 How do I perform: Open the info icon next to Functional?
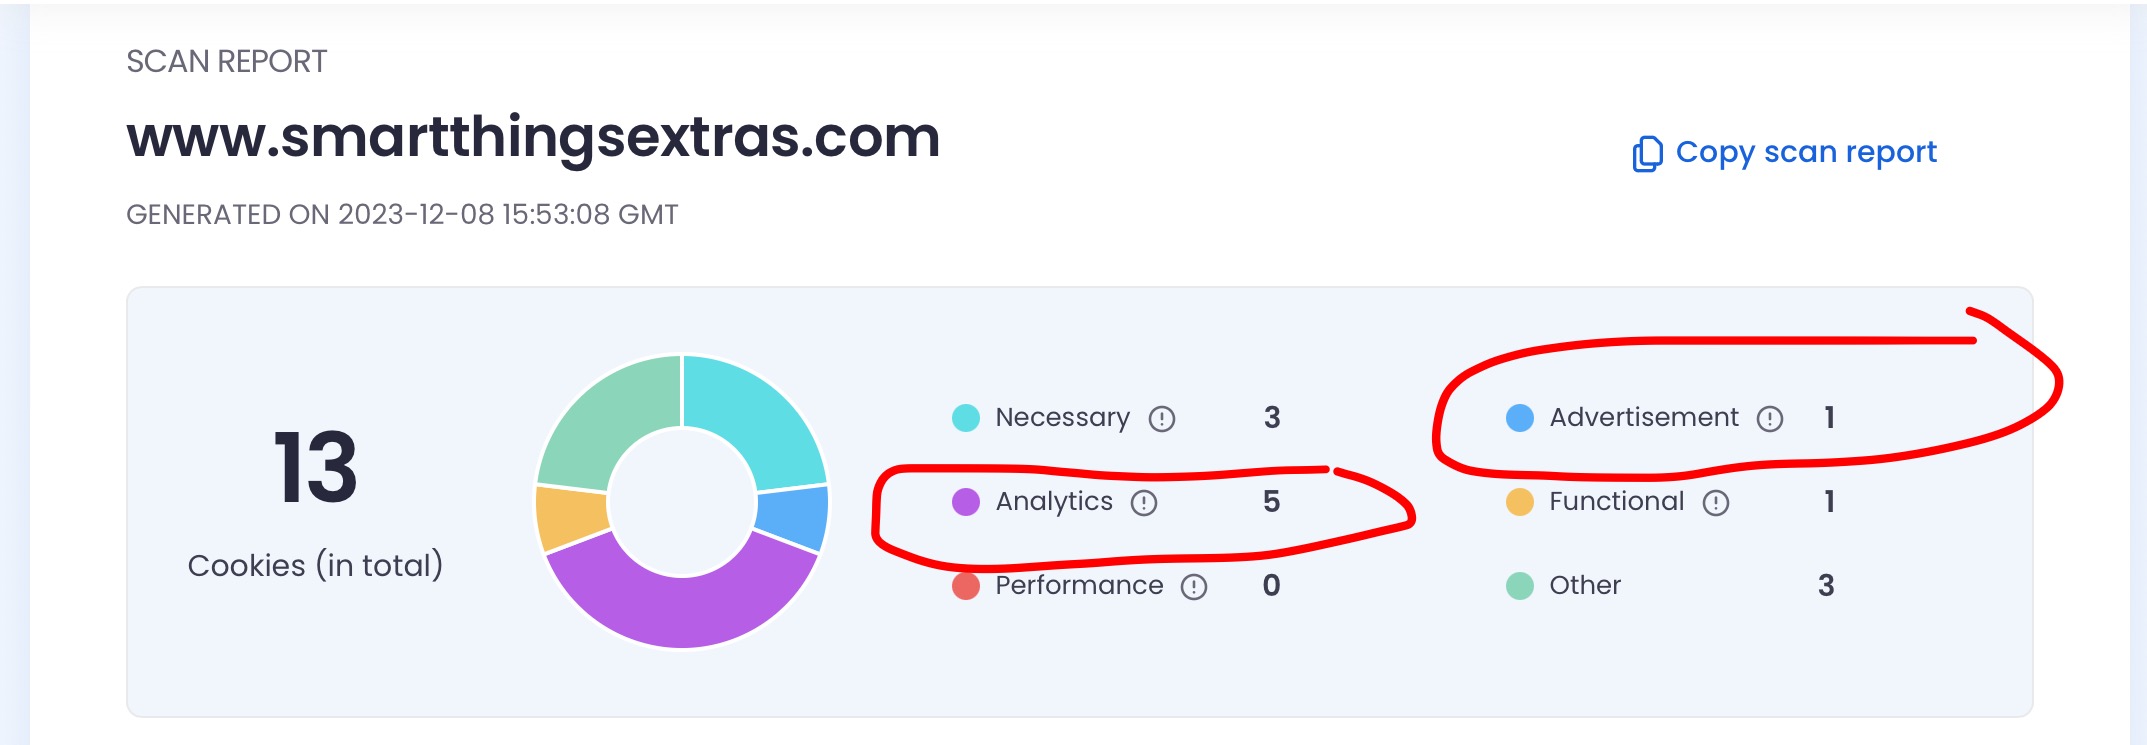click(x=1716, y=503)
